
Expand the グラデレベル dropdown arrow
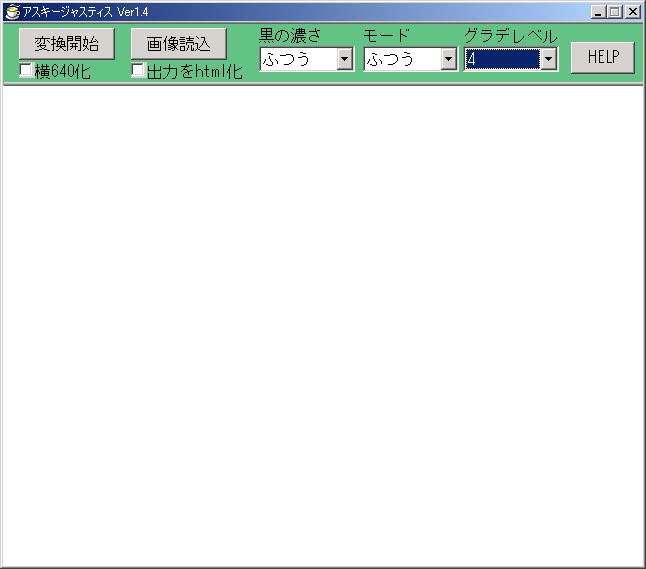click(x=548, y=60)
